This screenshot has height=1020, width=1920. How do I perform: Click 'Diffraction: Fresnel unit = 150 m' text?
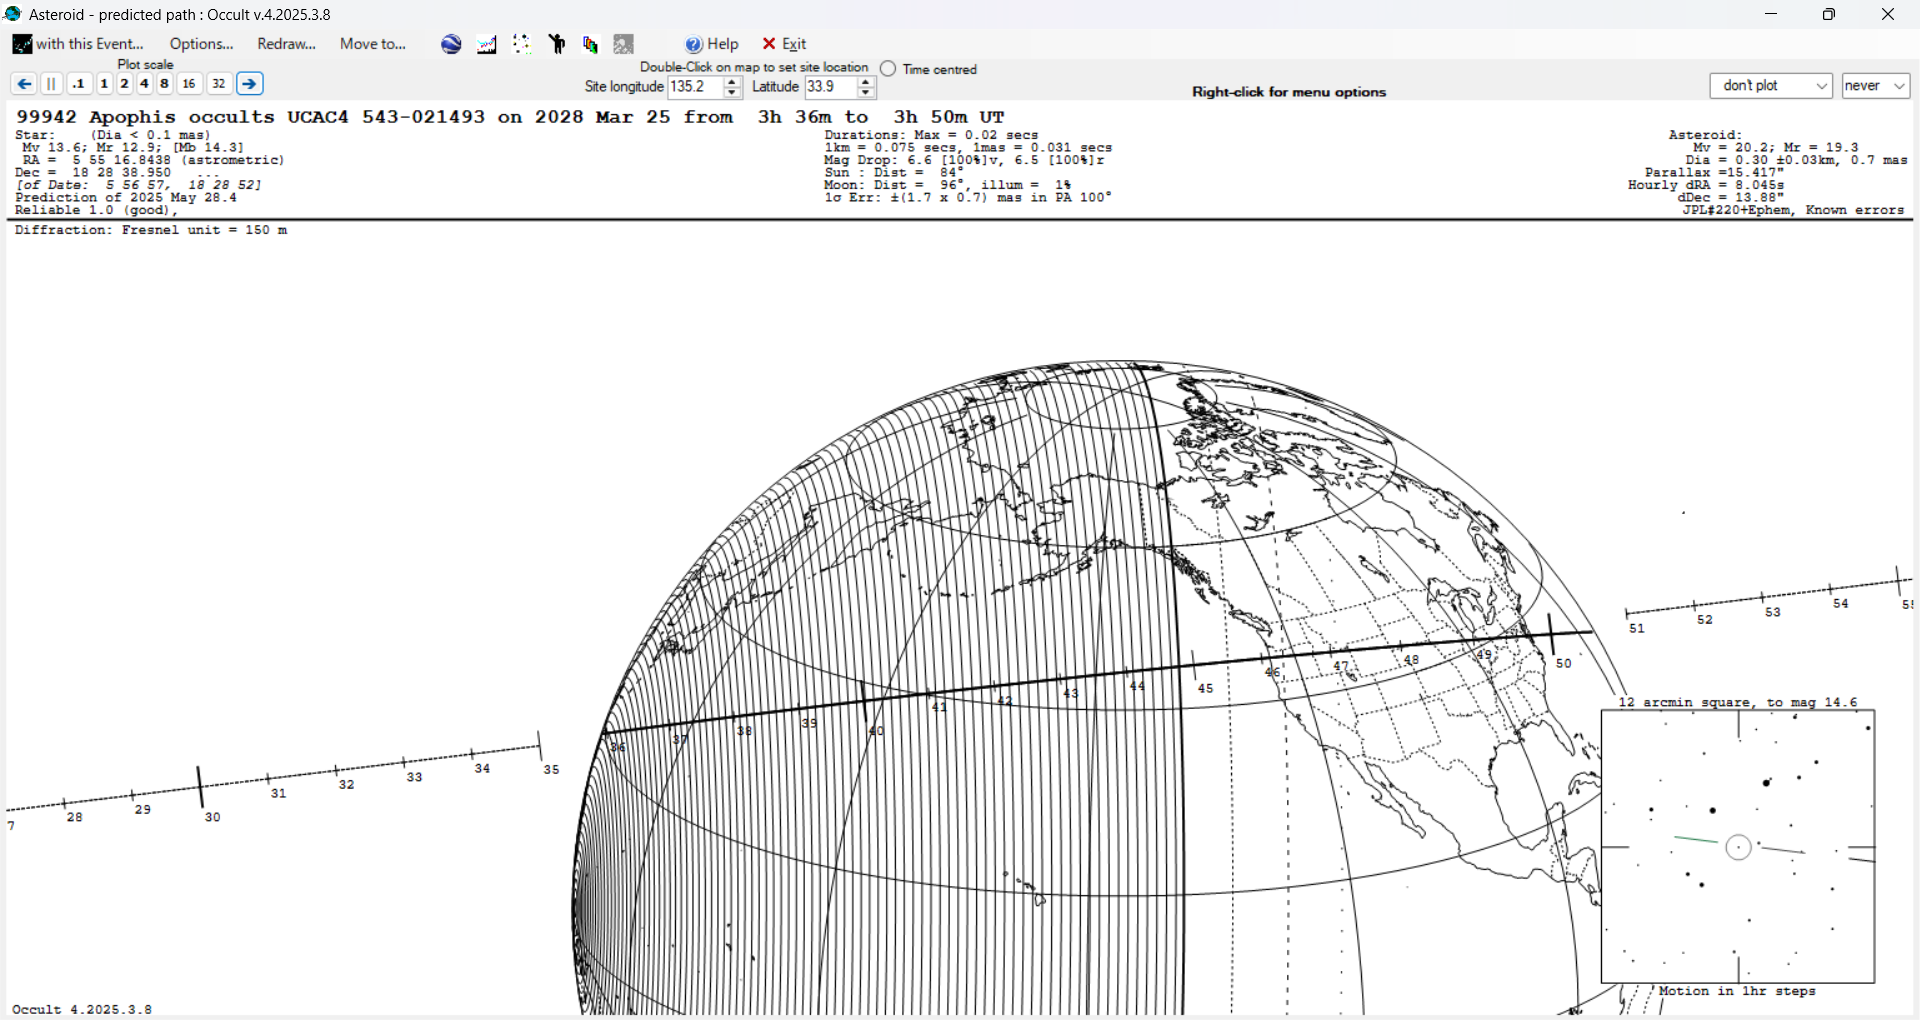[151, 230]
